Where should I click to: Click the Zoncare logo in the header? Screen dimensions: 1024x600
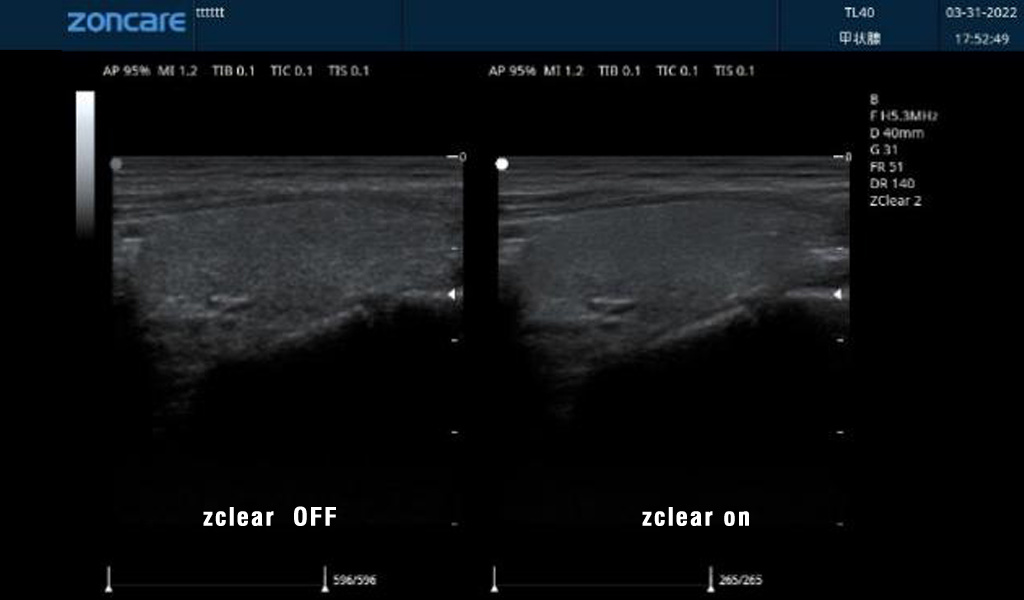[126, 22]
